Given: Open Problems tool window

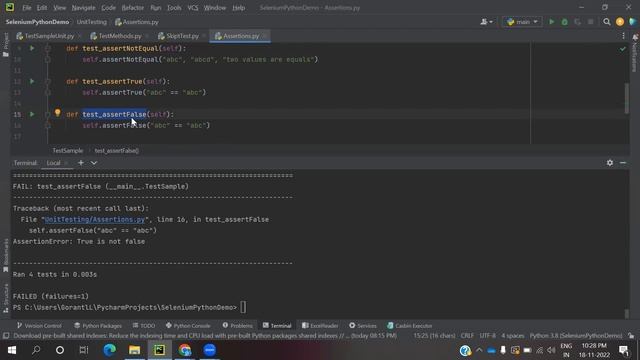Looking at the screenshot, I should pos(238,326).
